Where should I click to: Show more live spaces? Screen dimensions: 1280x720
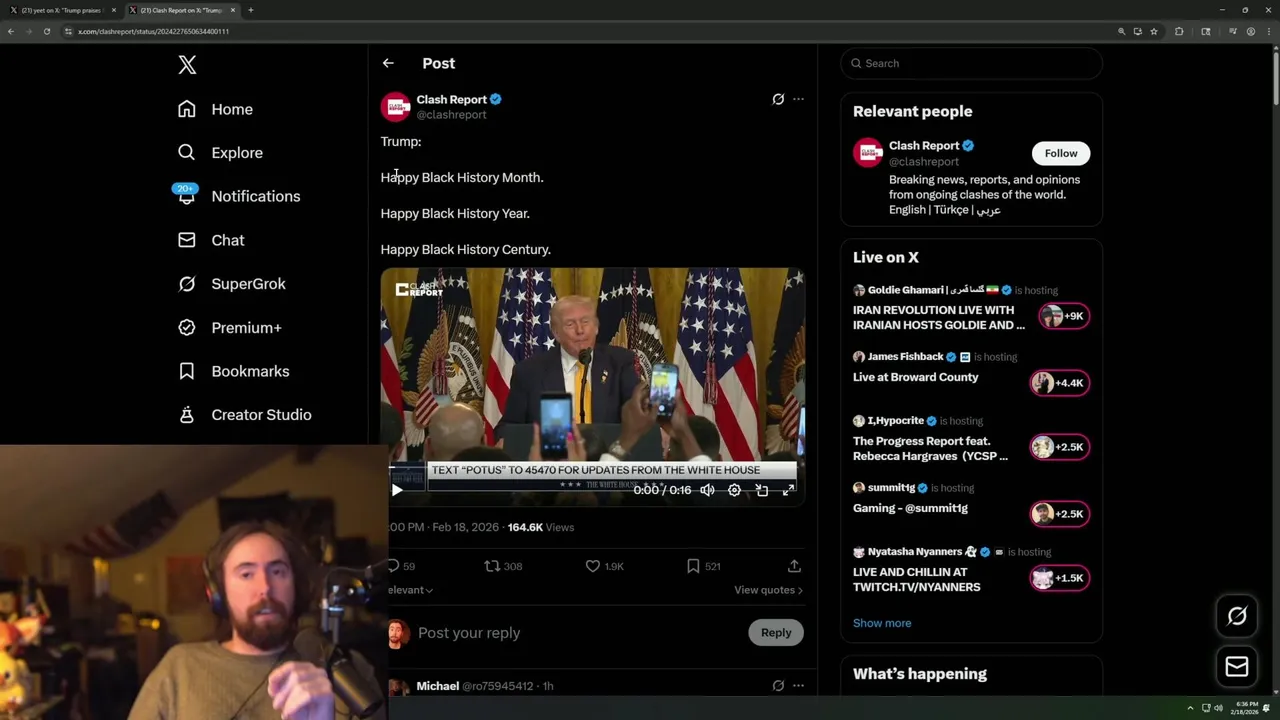[x=882, y=623]
